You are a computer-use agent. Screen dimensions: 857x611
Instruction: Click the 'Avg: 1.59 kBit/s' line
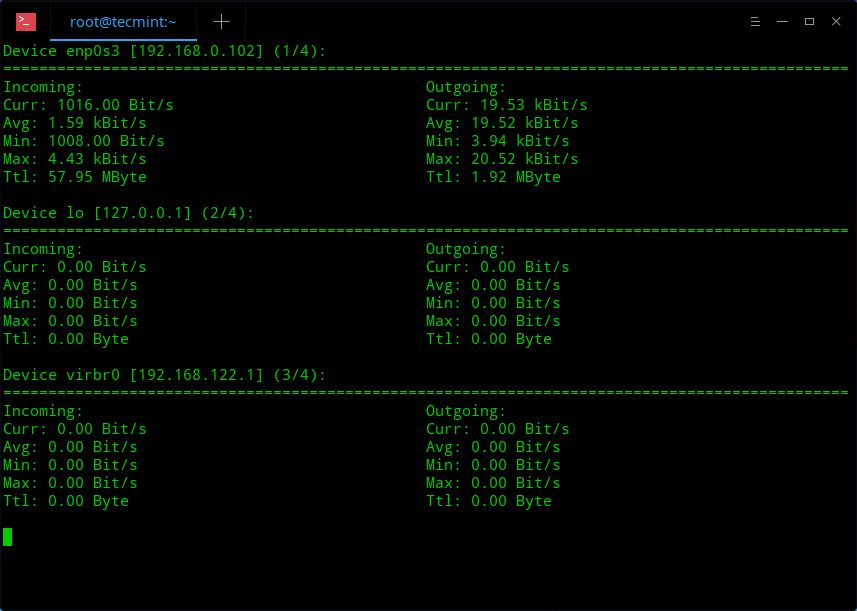[75, 123]
